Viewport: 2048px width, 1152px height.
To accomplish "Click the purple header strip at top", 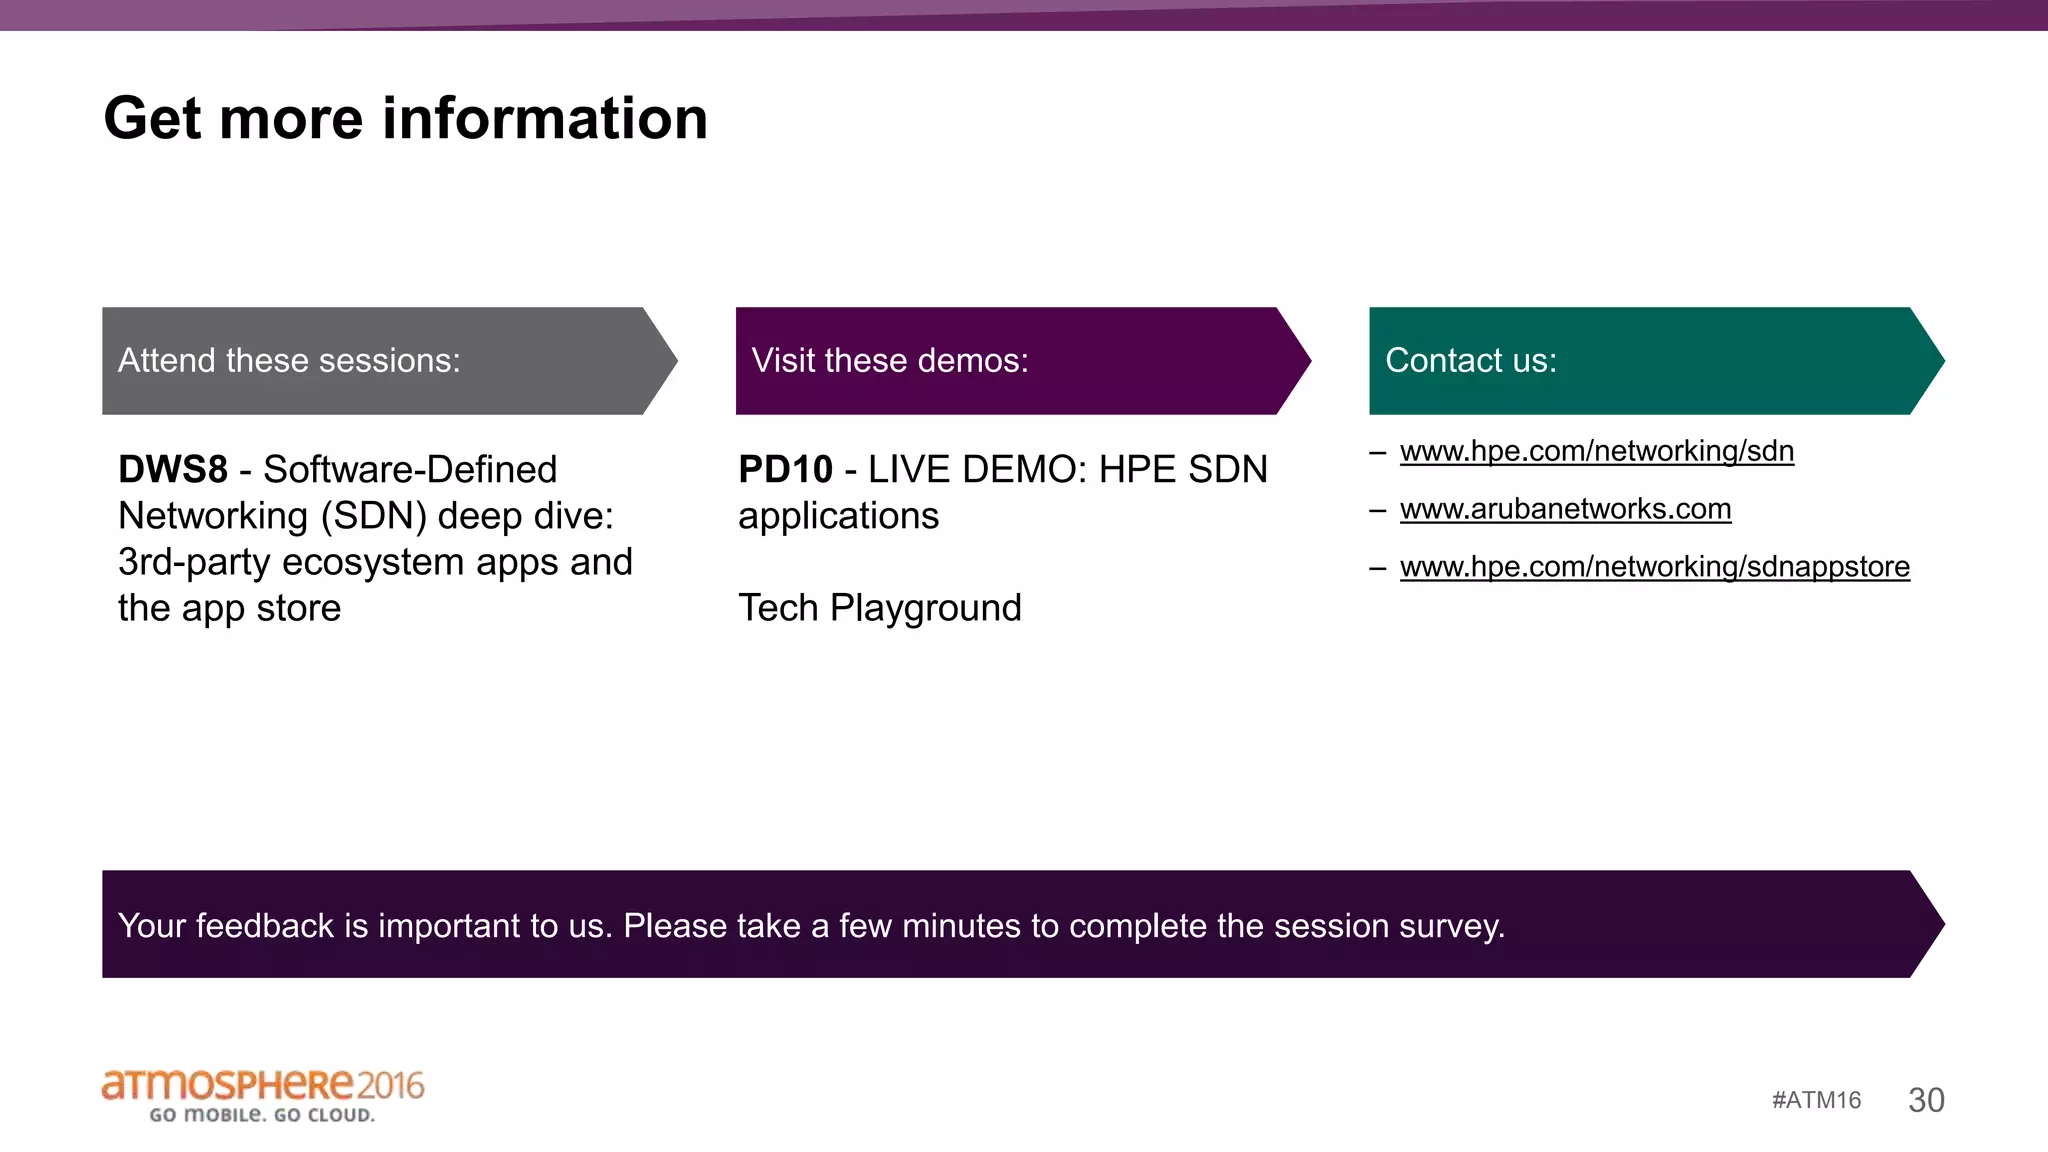I will point(1024,14).
